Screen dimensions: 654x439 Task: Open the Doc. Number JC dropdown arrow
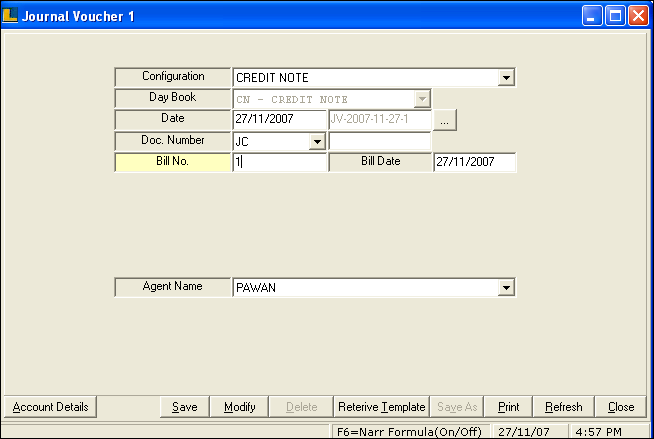(x=317, y=141)
